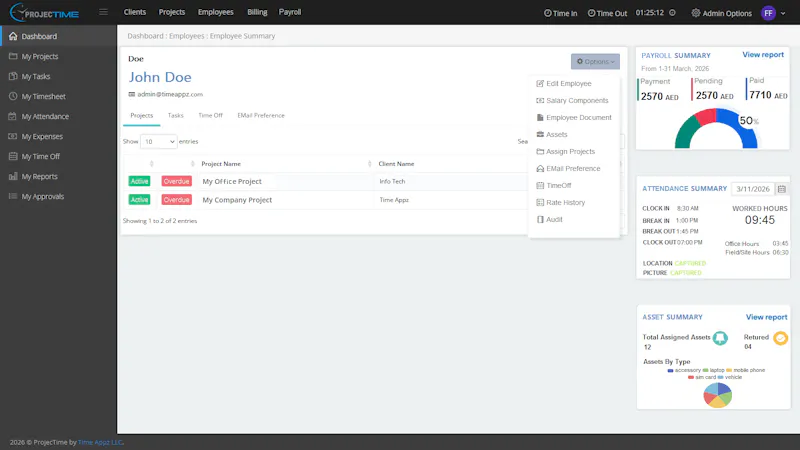The height and width of the screenshot is (450, 800).
Task: Open Asset Summary View report link
Action: [766, 317]
